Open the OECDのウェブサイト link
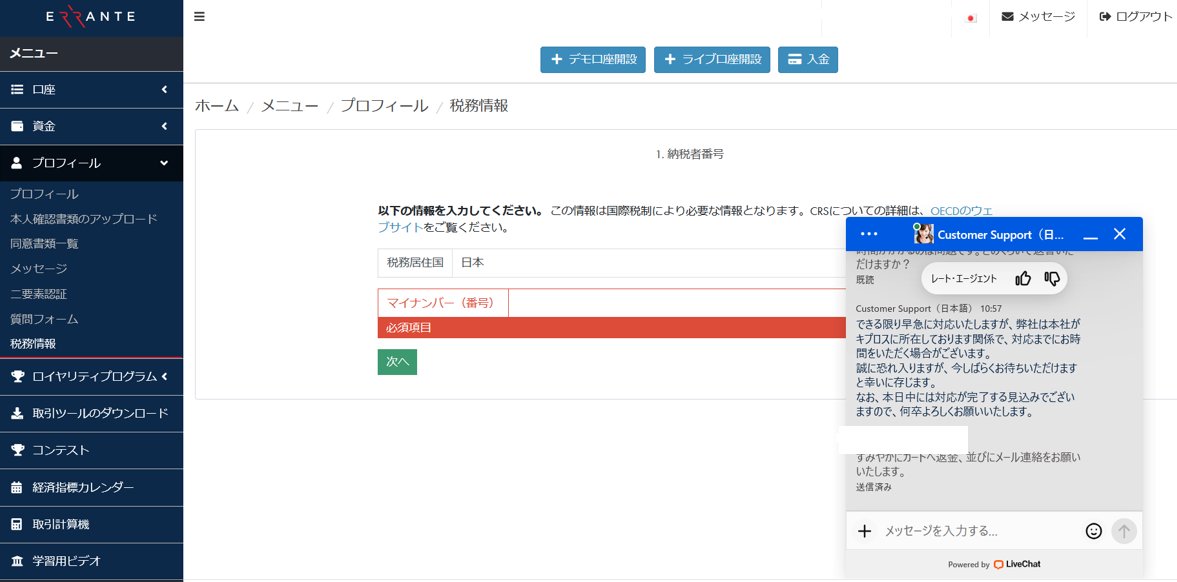1177x582 pixels. [960, 210]
